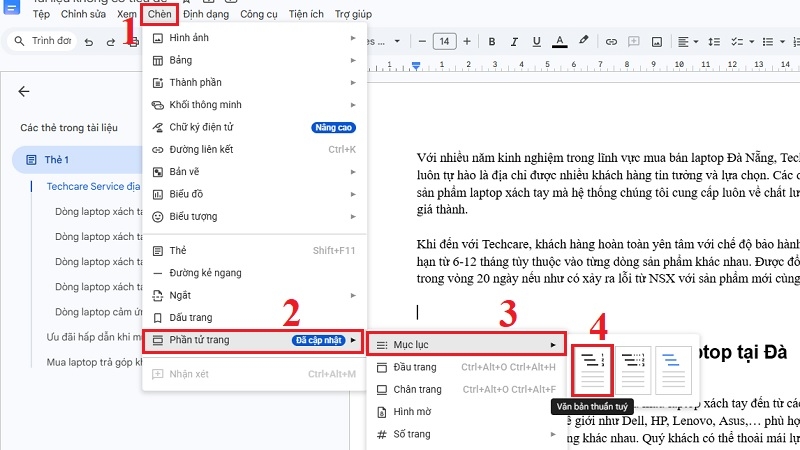
Task: Open the Xem menu
Action: coord(127,14)
